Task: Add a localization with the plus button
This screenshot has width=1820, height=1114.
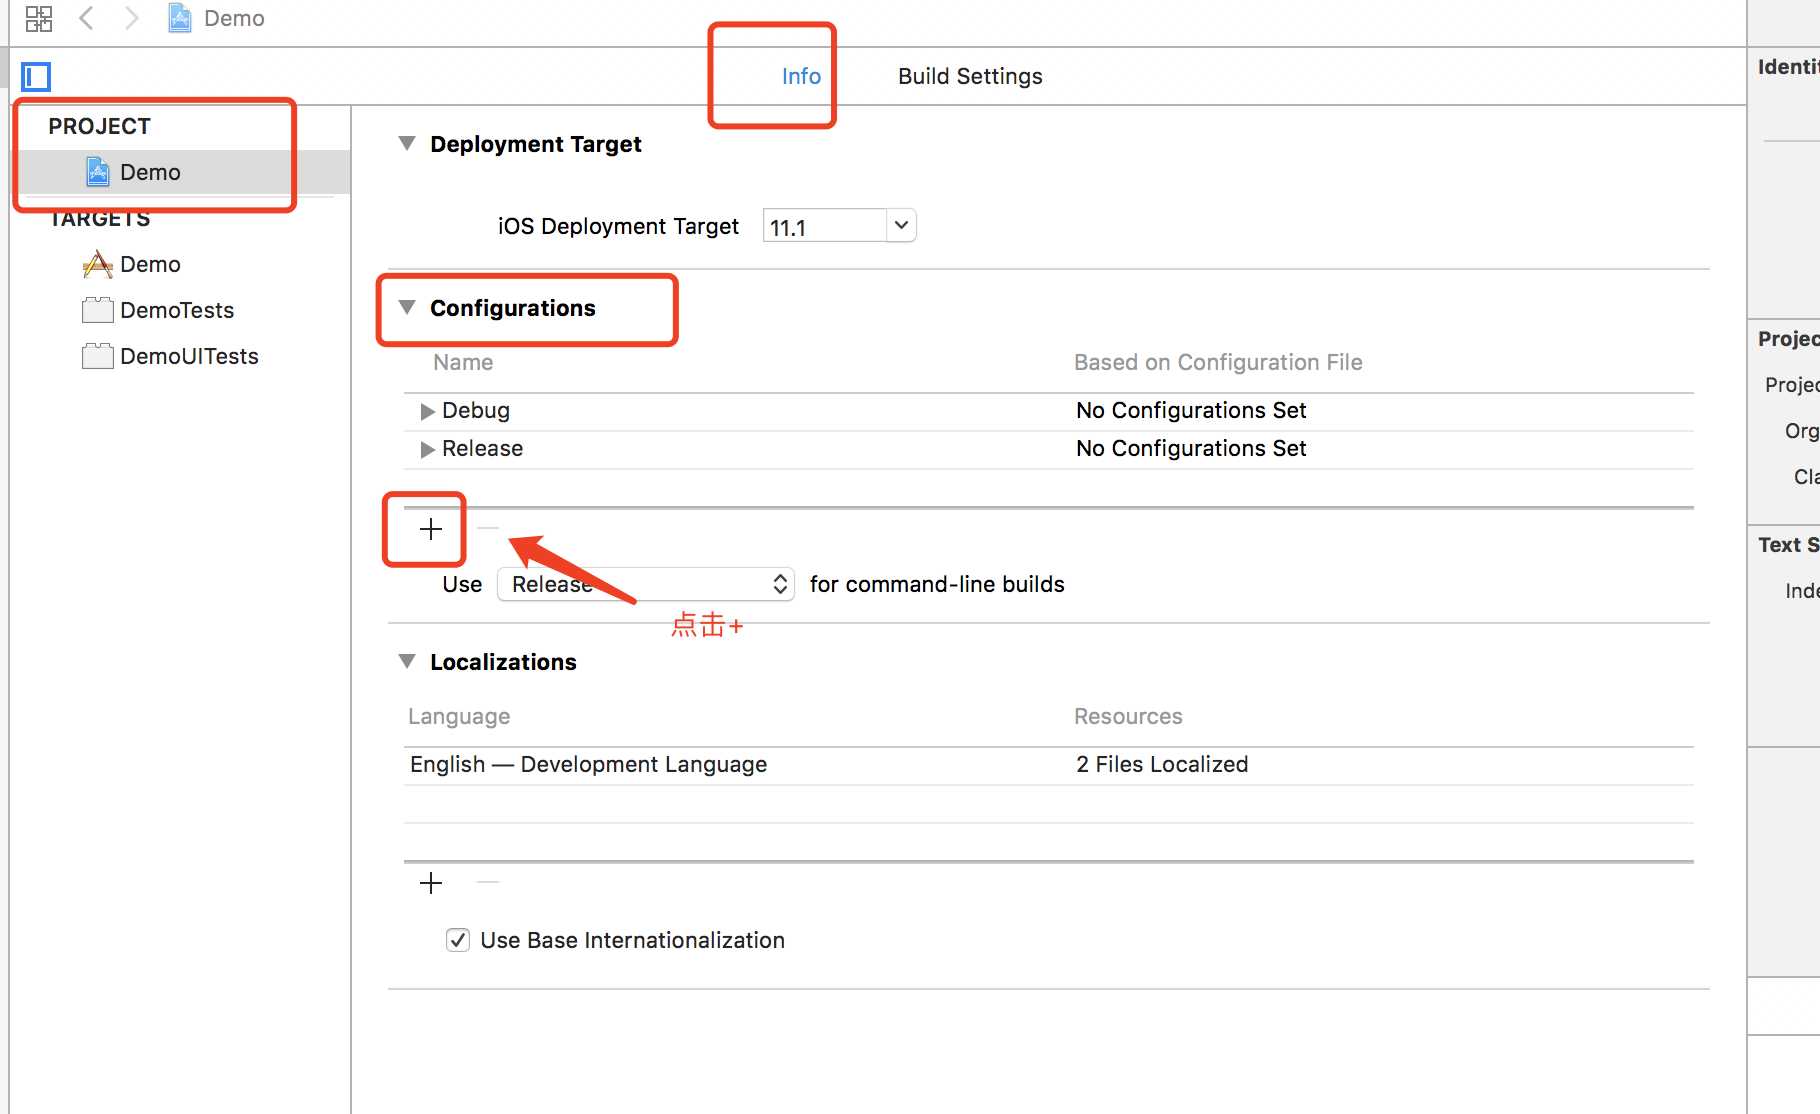Action: pos(431,883)
